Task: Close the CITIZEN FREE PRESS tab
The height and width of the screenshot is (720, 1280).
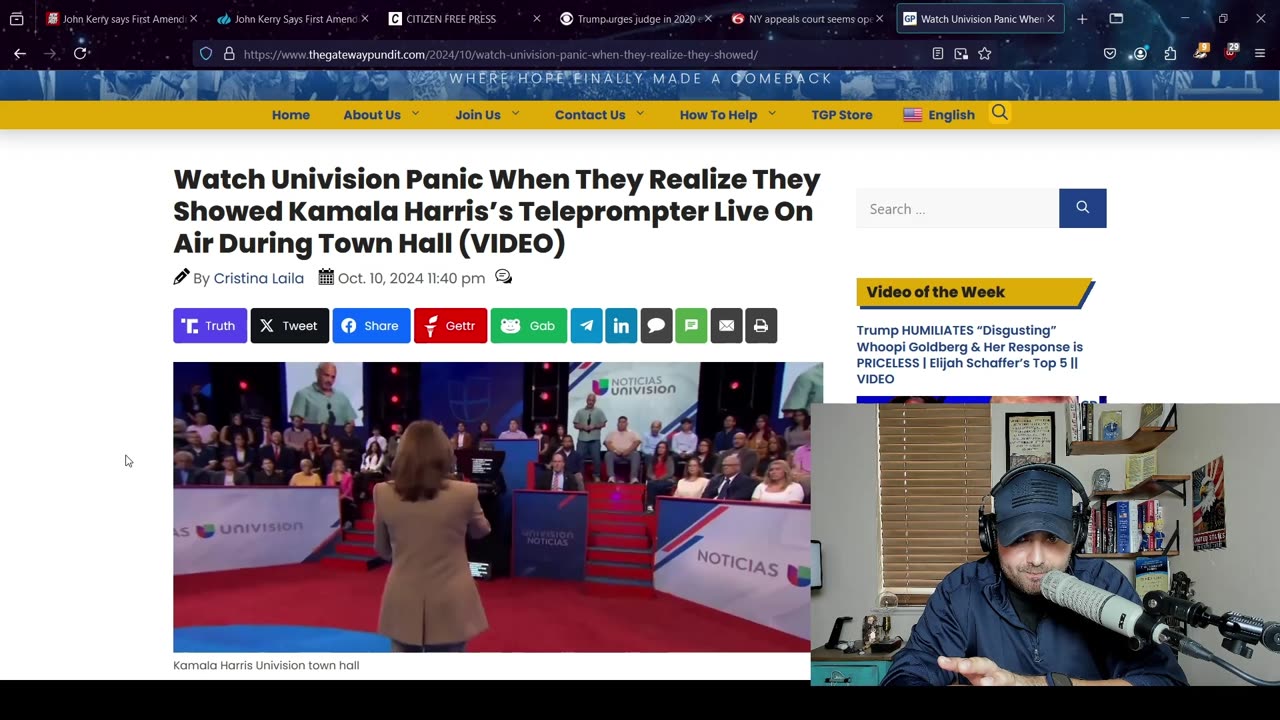Action: [537, 18]
